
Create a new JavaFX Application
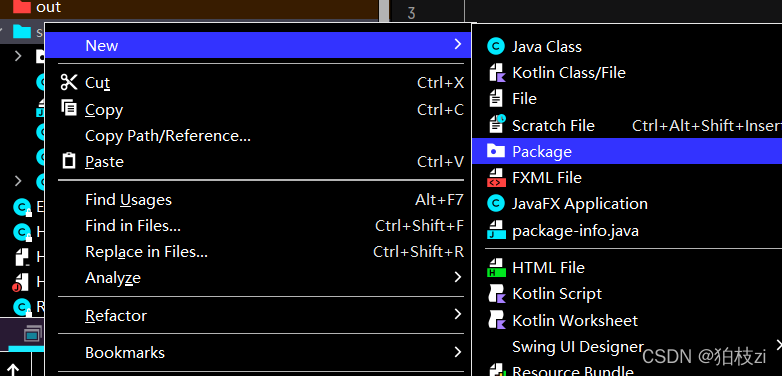coord(627,203)
